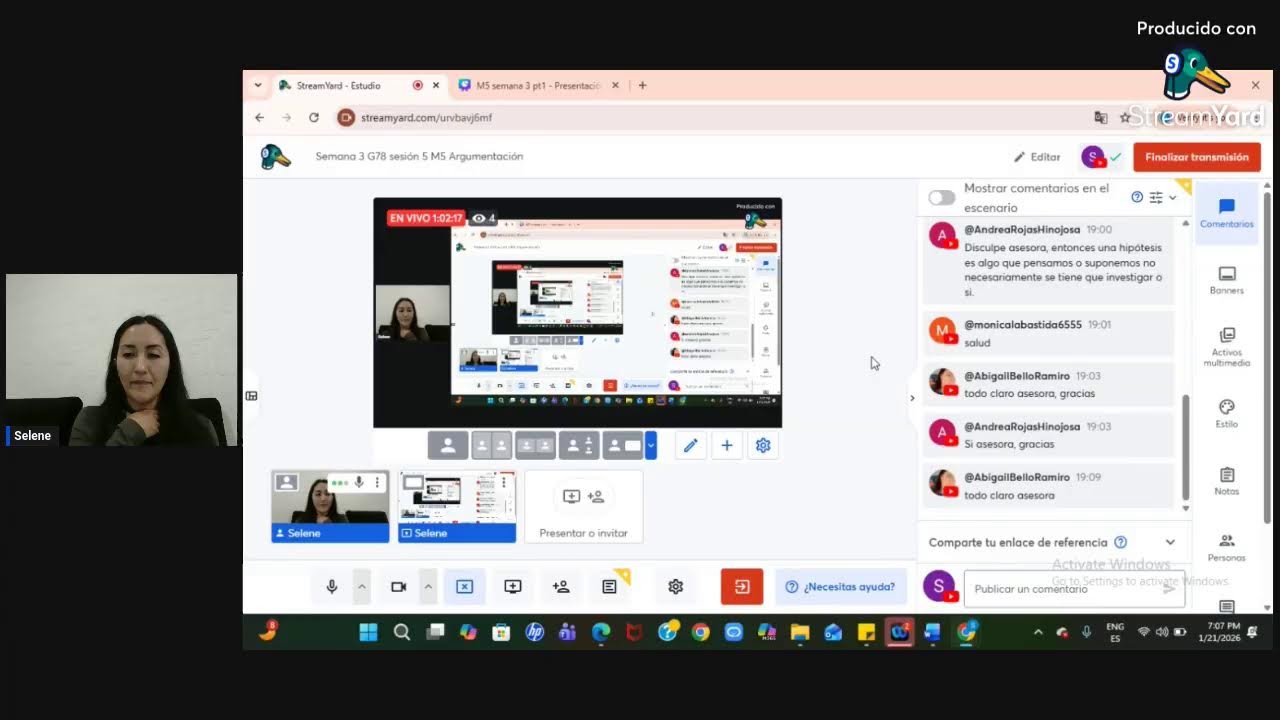Click help icon next to enlace de referencia

click(x=1121, y=542)
